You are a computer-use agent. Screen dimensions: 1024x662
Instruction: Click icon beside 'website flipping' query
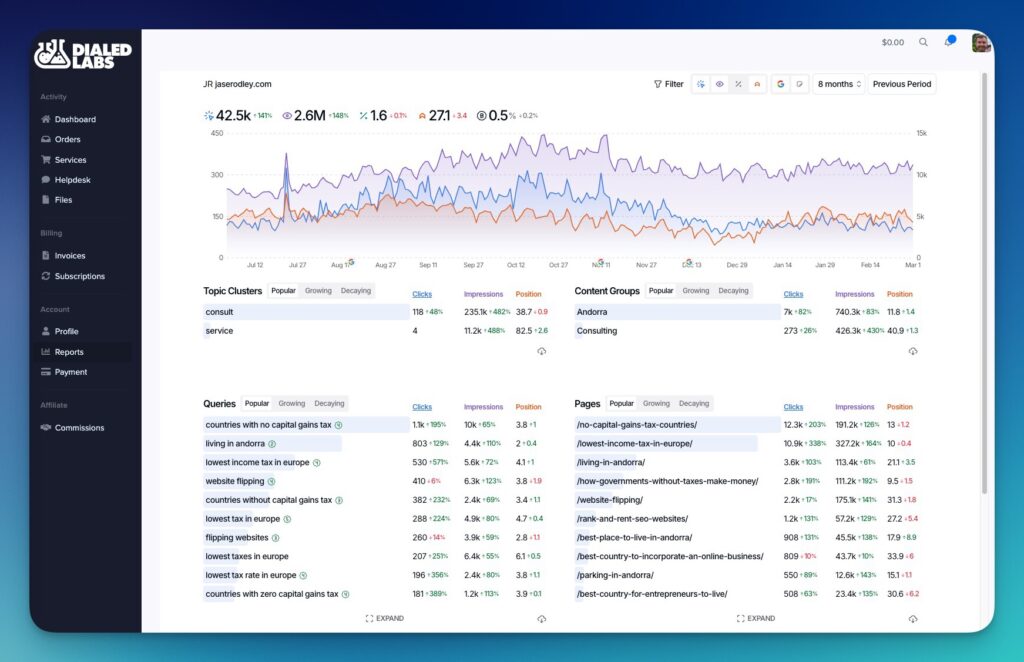point(271,482)
